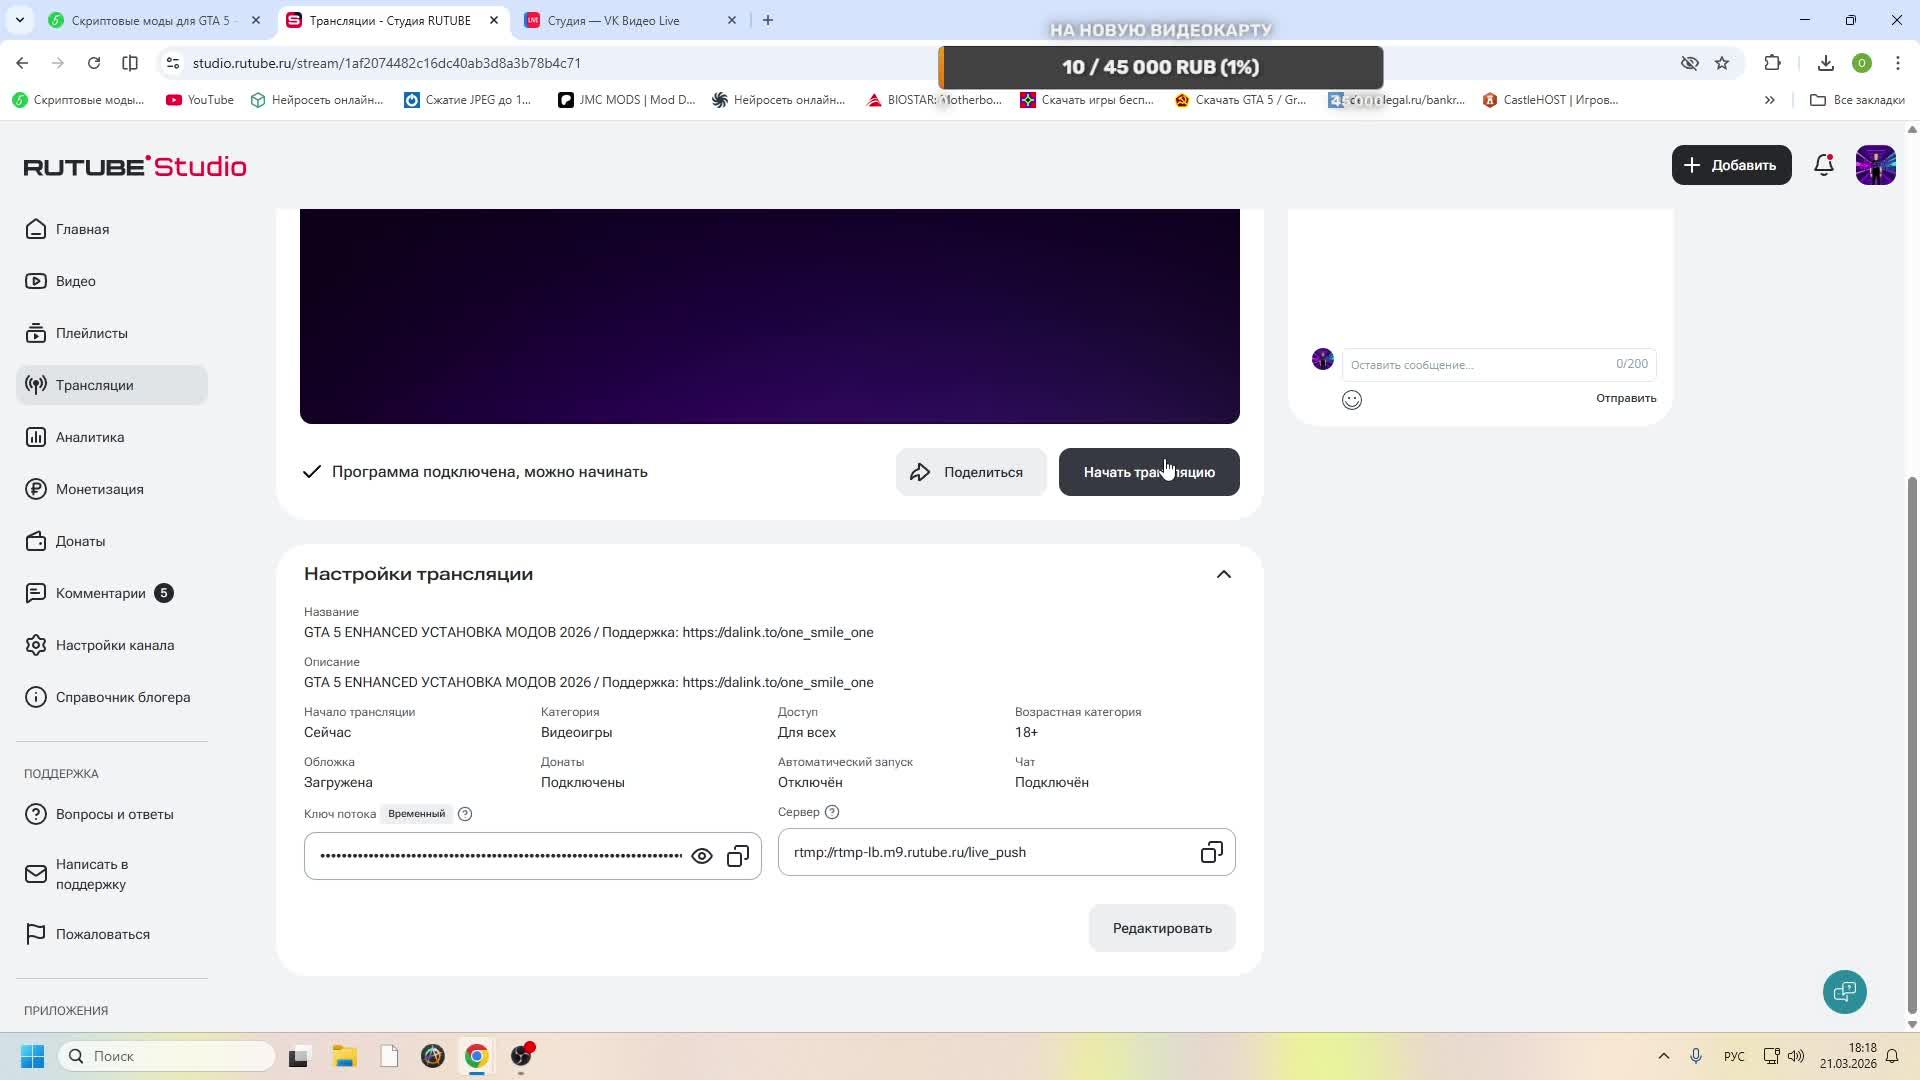Go to Донаты in sidebar
Image resolution: width=1920 pixels, height=1080 pixels.
click(80, 541)
